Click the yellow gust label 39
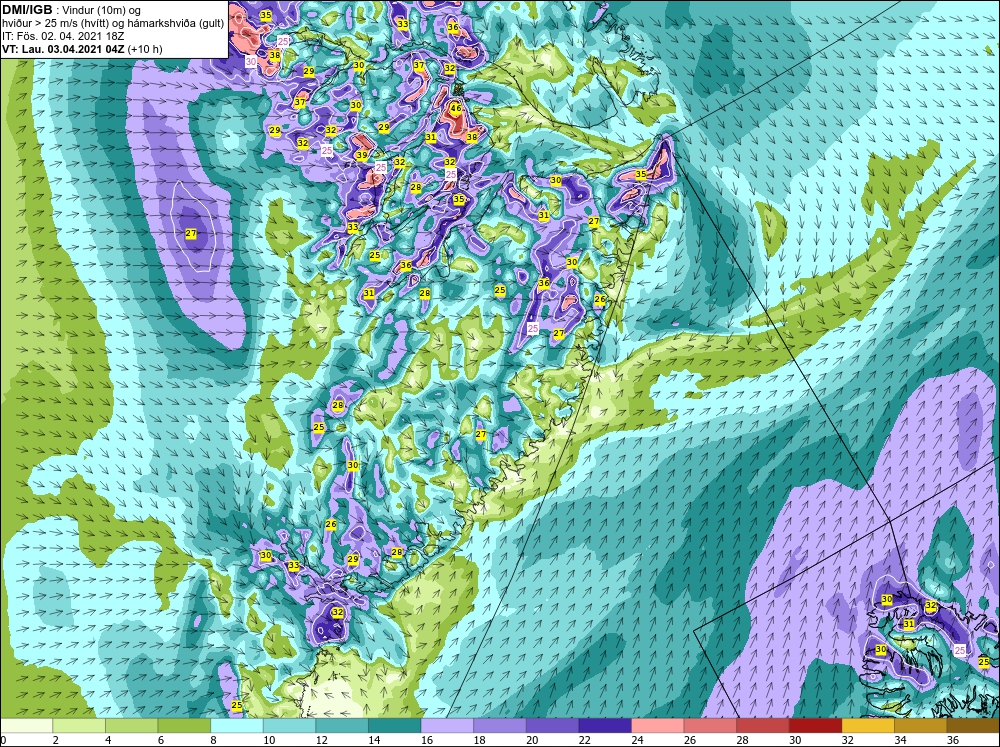 tap(362, 156)
